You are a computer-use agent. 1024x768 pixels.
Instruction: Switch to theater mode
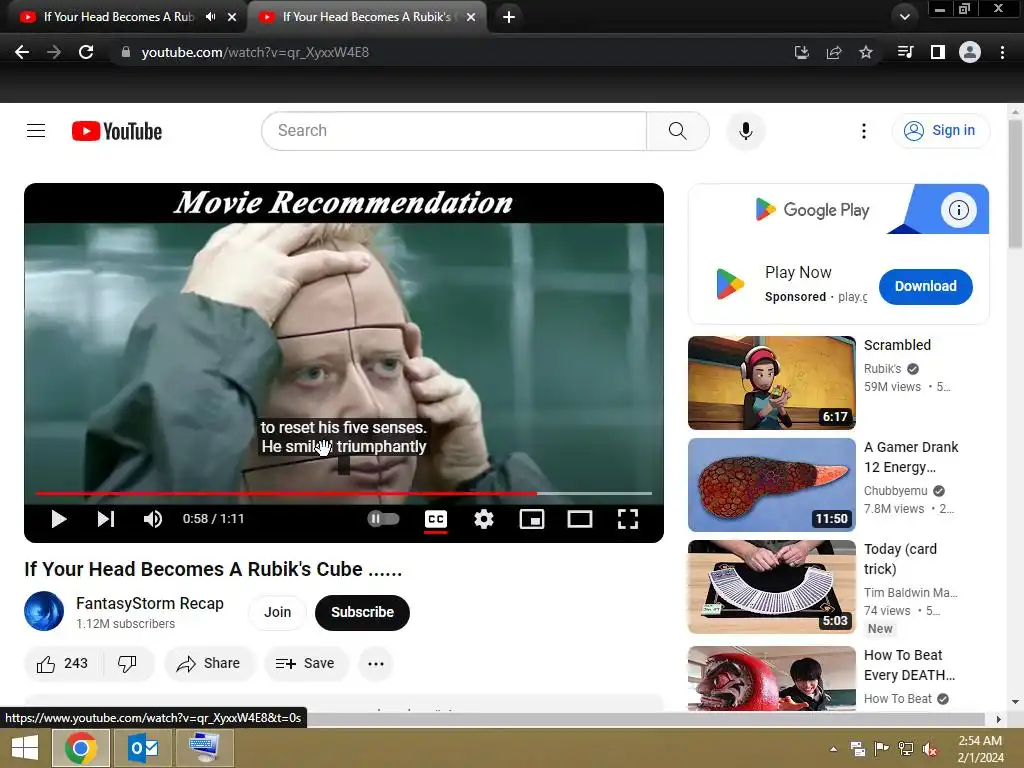pos(580,519)
